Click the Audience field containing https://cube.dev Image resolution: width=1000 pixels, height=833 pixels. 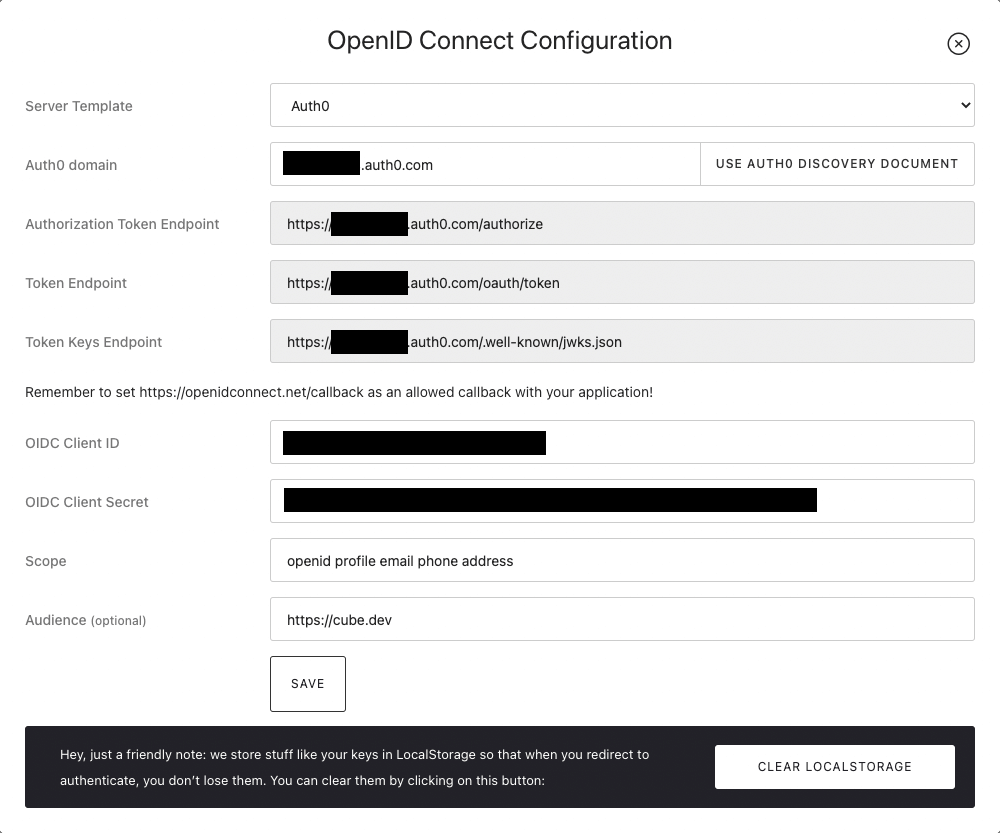pyautogui.click(x=621, y=619)
